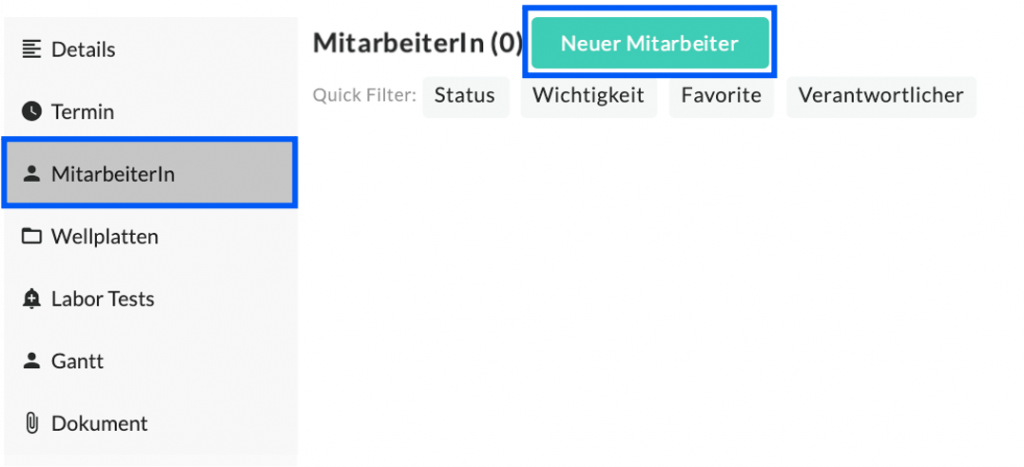Go to the Wellplatten section
The image size is (1024, 467).
[104, 237]
